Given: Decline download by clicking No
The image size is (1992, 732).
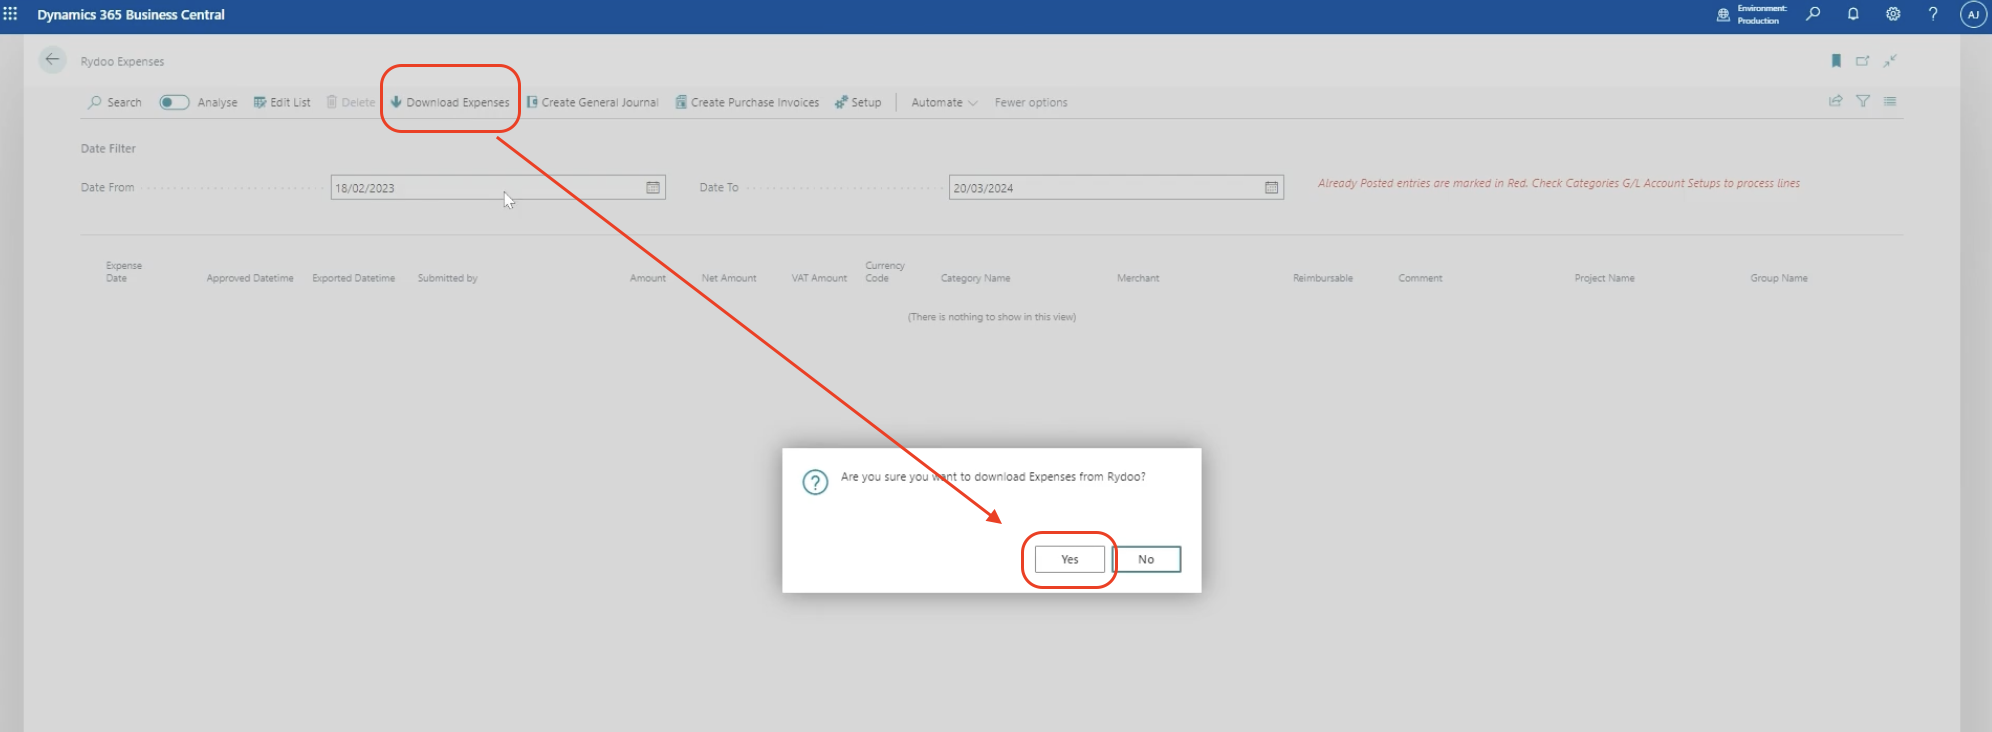Looking at the screenshot, I should [1146, 559].
